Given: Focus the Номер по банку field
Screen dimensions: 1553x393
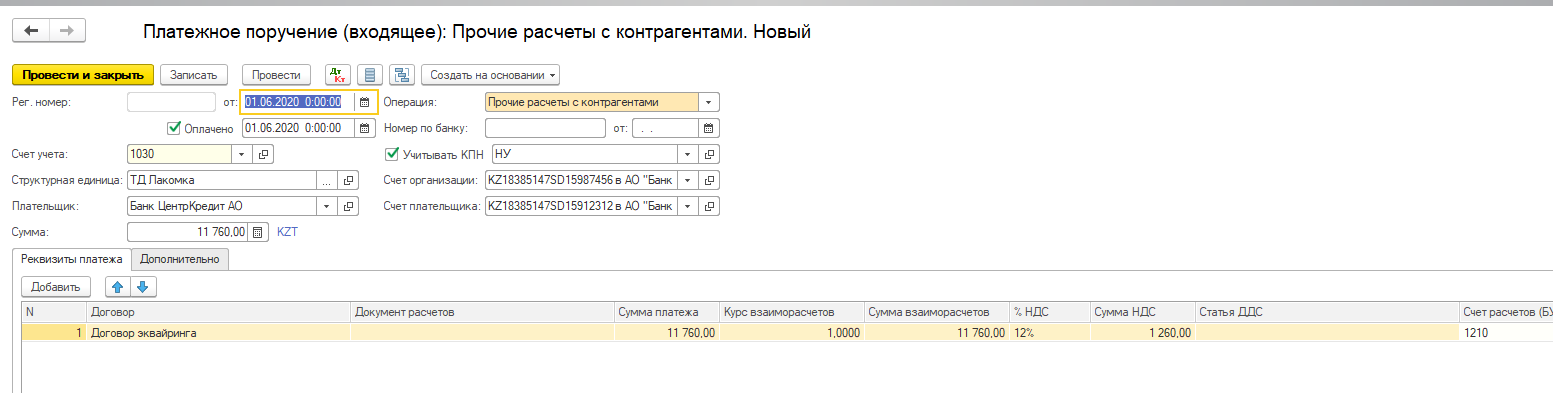Looking at the screenshot, I should (545, 128).
